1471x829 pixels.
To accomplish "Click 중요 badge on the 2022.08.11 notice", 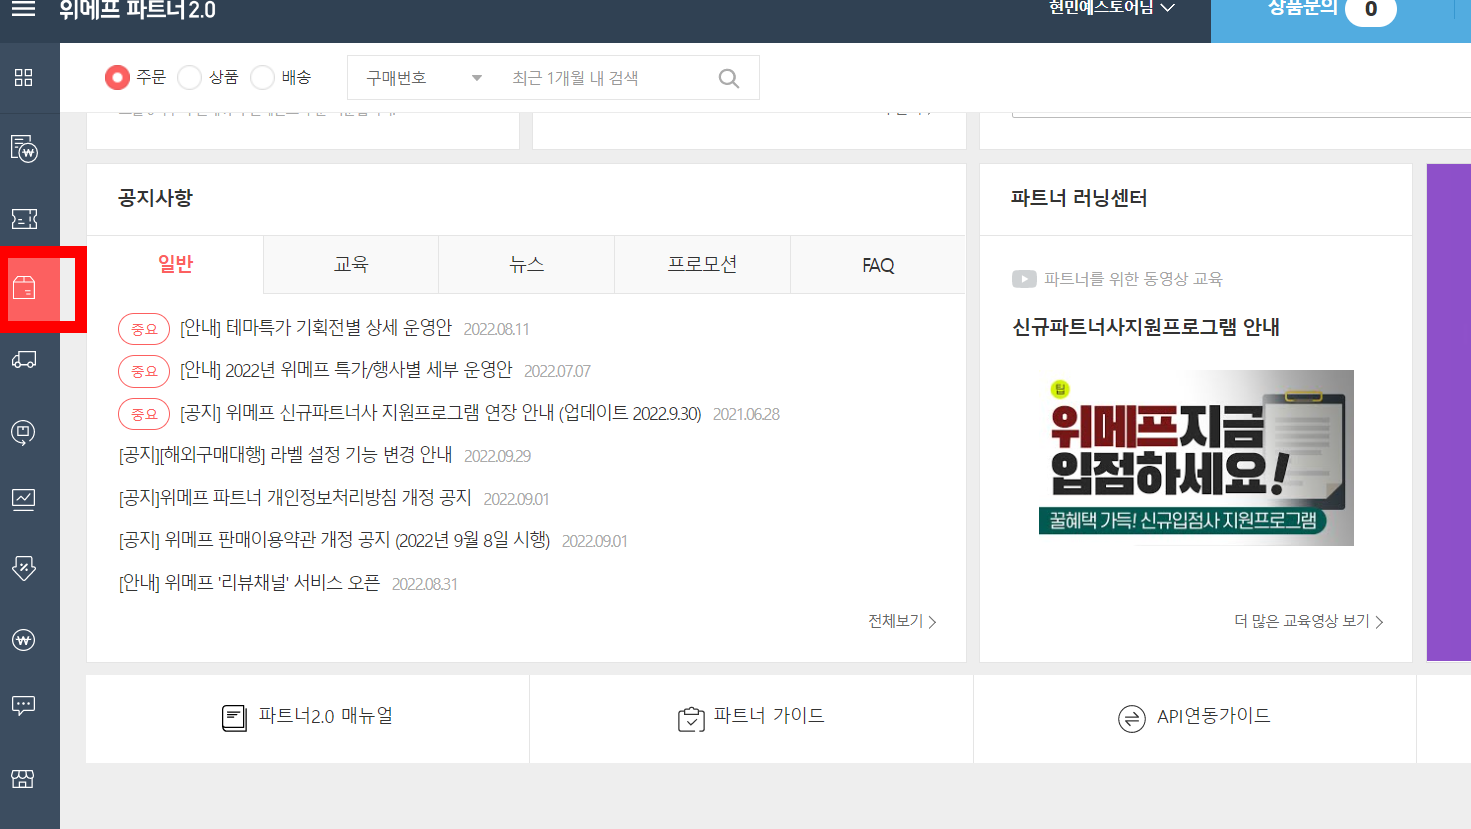I will tap(144, 329).
